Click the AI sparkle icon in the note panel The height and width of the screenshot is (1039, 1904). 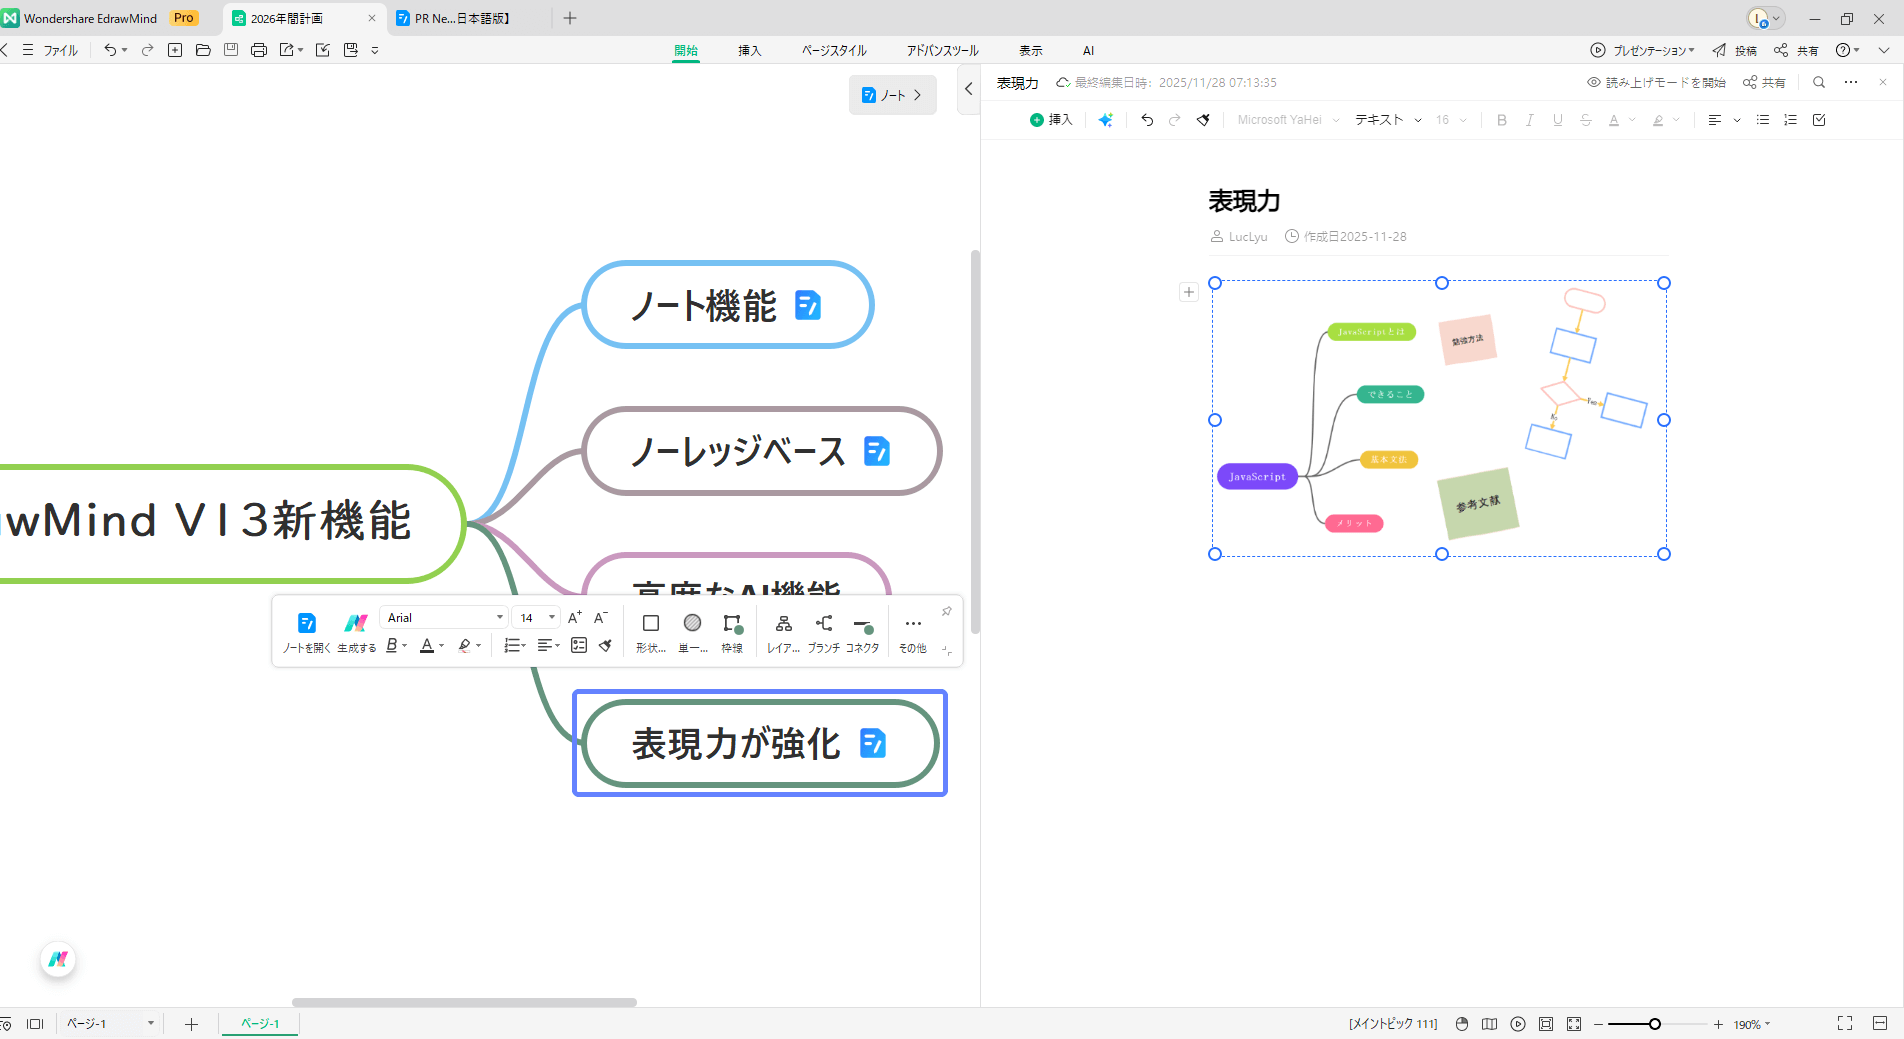click(x=1106, y=119)
